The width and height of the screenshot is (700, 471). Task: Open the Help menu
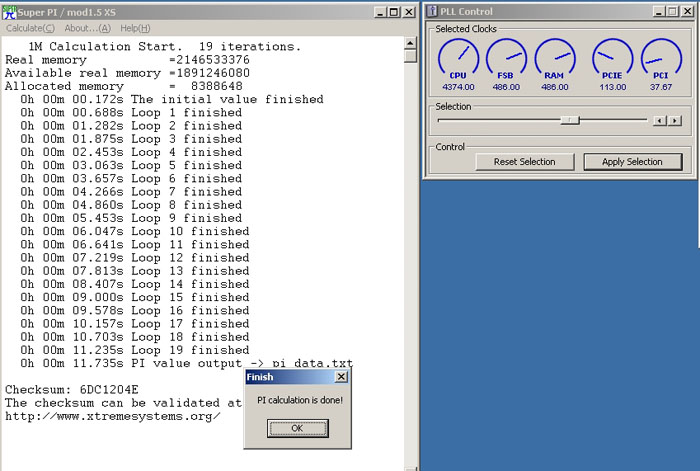tap(135, 28)
